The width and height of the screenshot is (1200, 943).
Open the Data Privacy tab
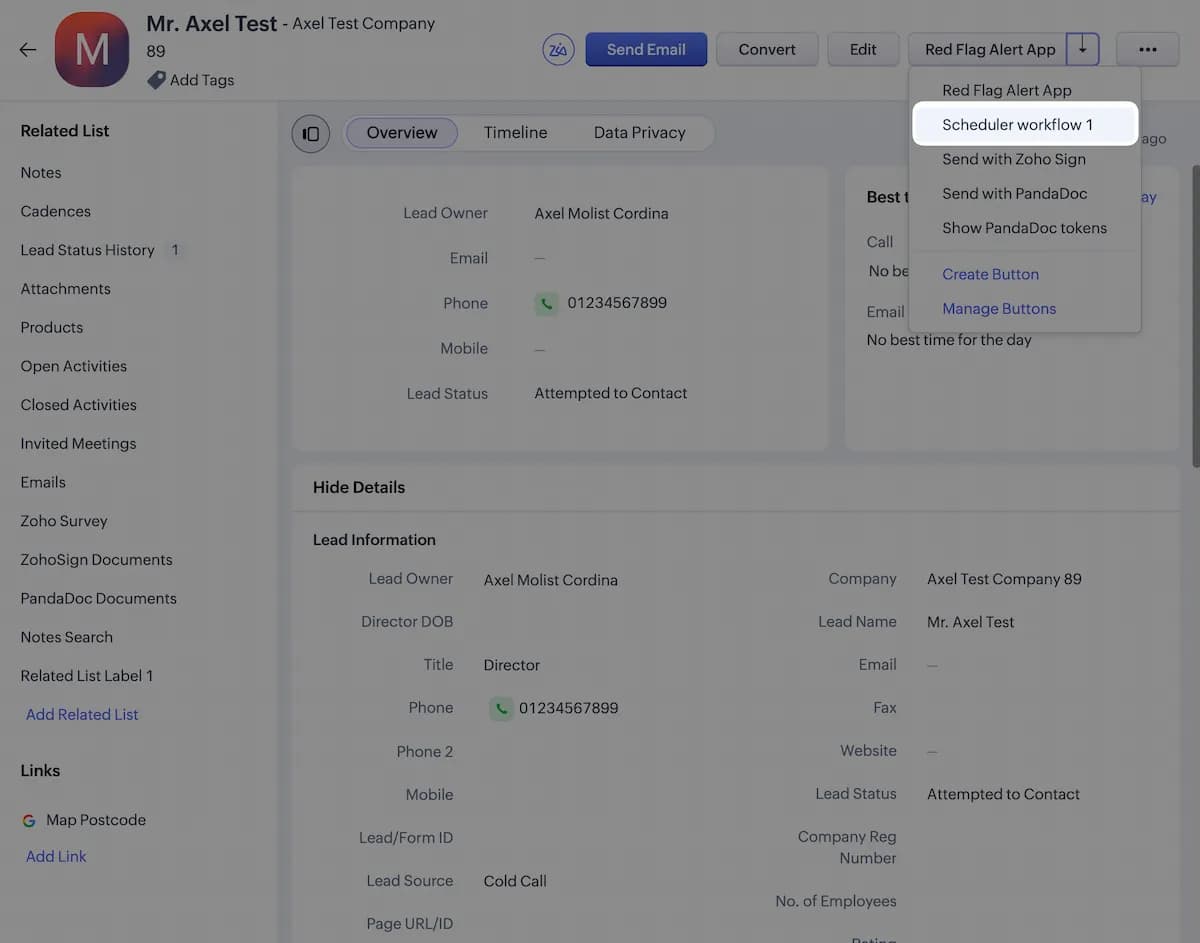[x=639, y=132]
